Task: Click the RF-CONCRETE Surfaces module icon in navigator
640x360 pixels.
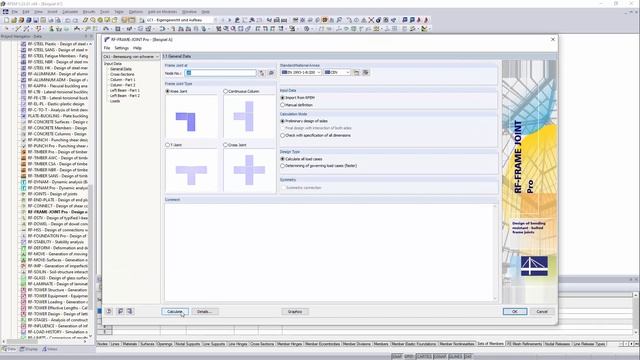Action: click(24, 122)
